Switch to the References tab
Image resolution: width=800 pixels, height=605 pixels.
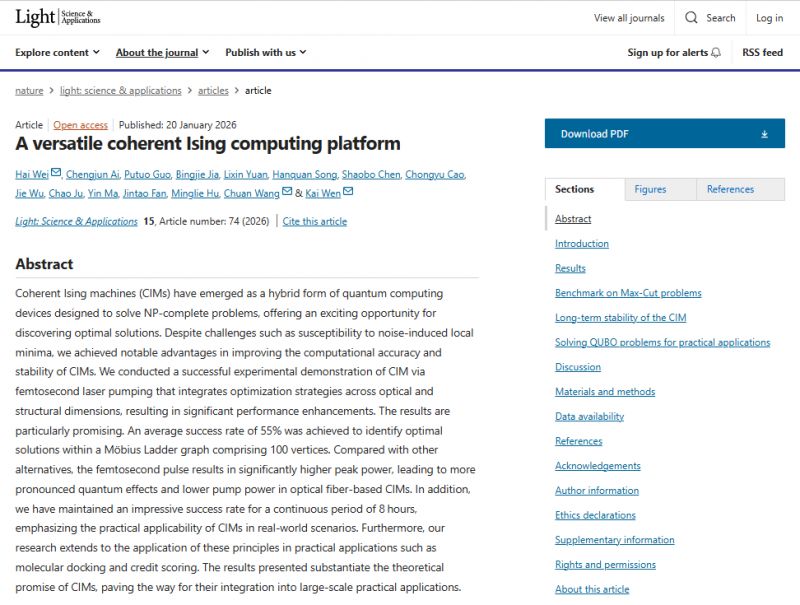(x=730, y=189)
